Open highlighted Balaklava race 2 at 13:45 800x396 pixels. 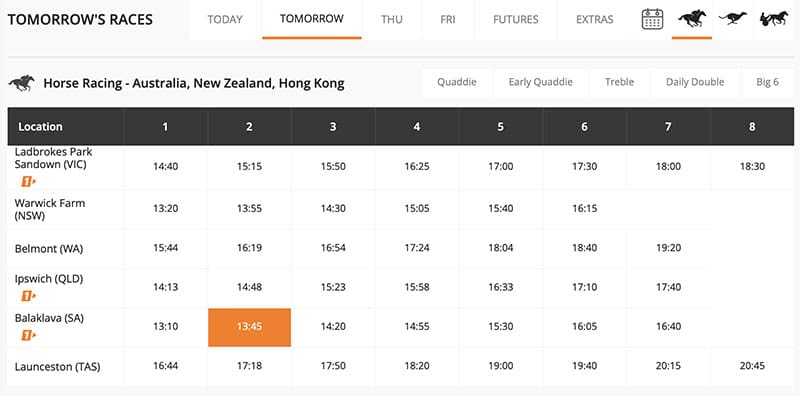tap(249, 327)
